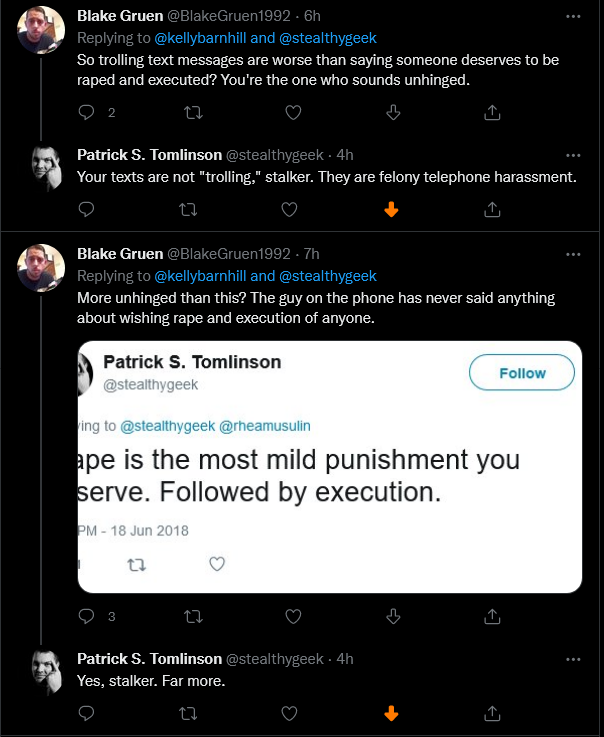604x737 pixels.
Task: Open more options on Blake Gruen's 7h tweet
Action: [x=573, y=254]
